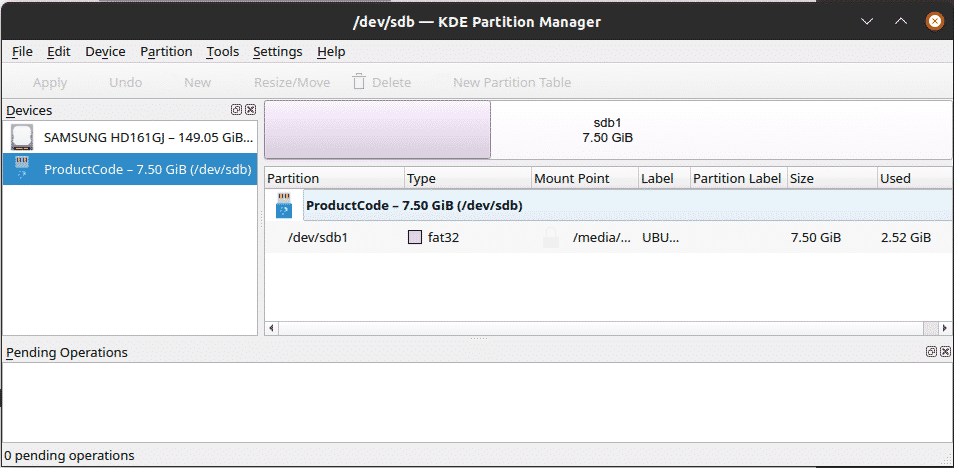Open the Device menu
Viewport: 954px width, 468px height.
click(x=105, y=52)
